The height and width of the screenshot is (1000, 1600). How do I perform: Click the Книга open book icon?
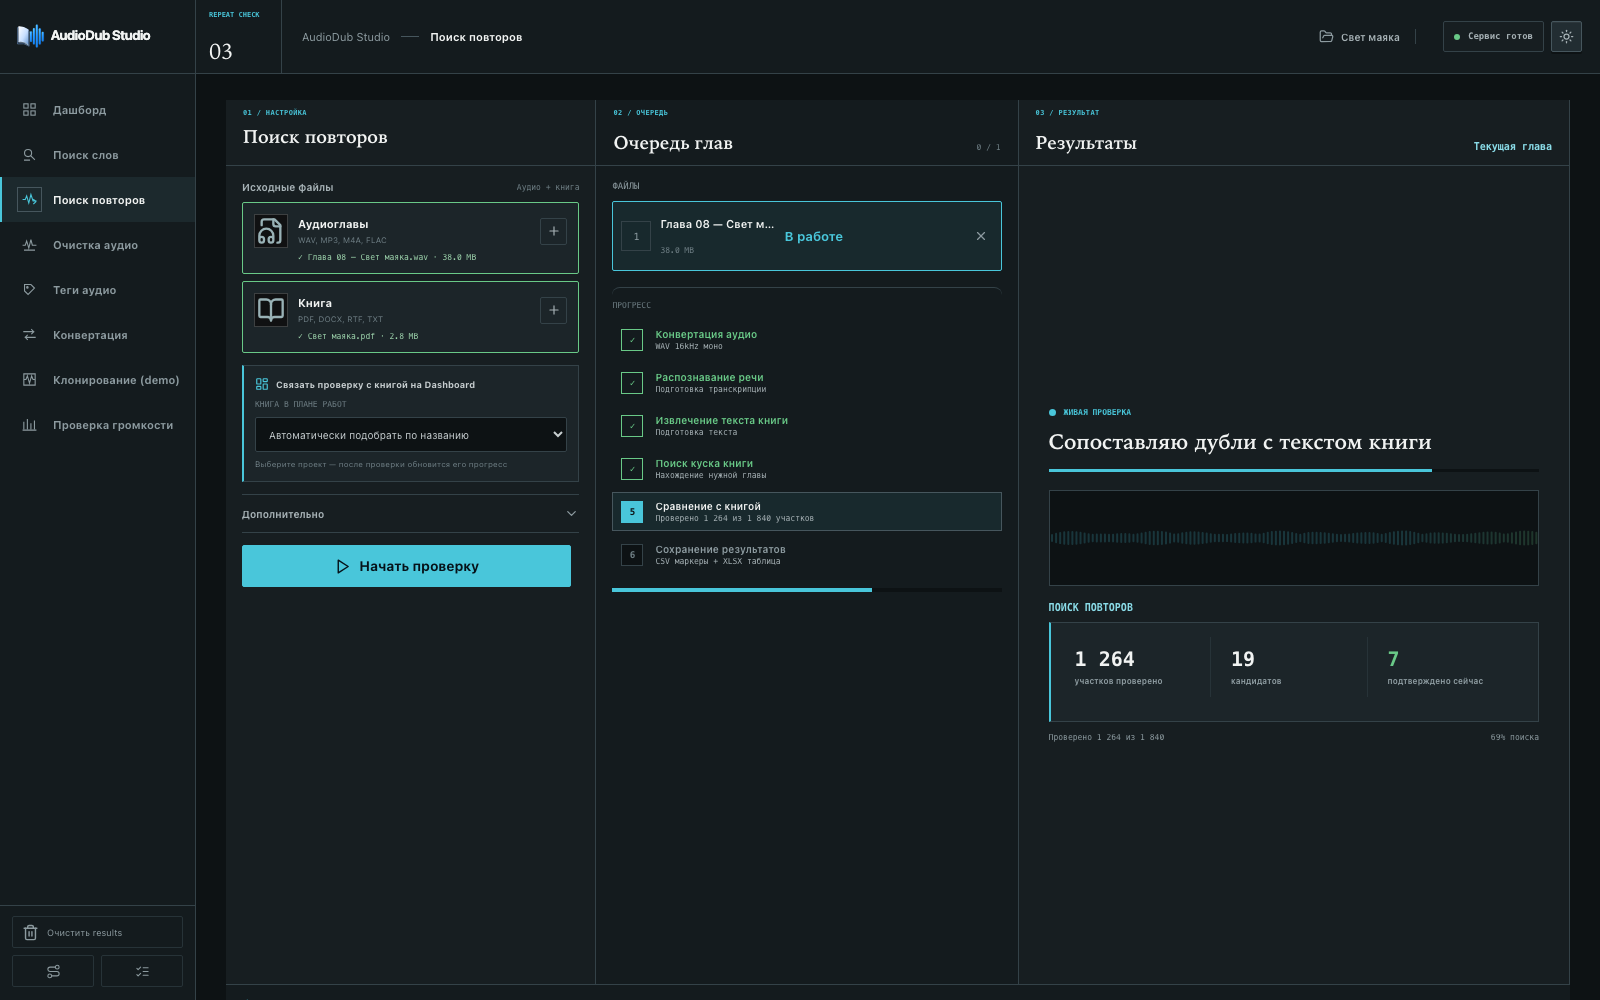pyautogui.click(x=271, y=310)
